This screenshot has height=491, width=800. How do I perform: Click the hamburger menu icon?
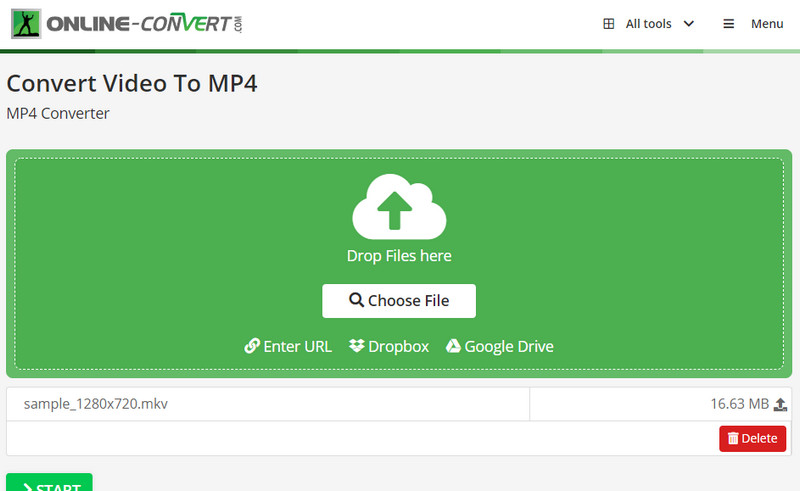tap(729, 24)
